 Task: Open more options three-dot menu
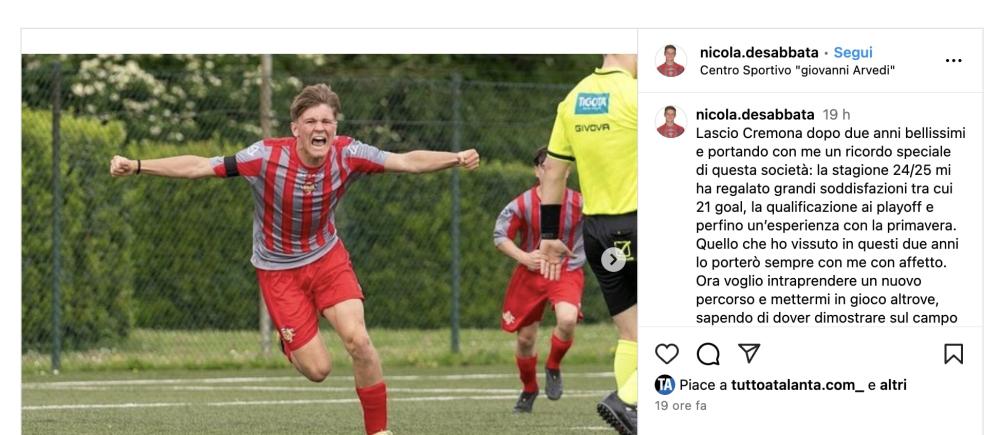(x=953, y=61)
